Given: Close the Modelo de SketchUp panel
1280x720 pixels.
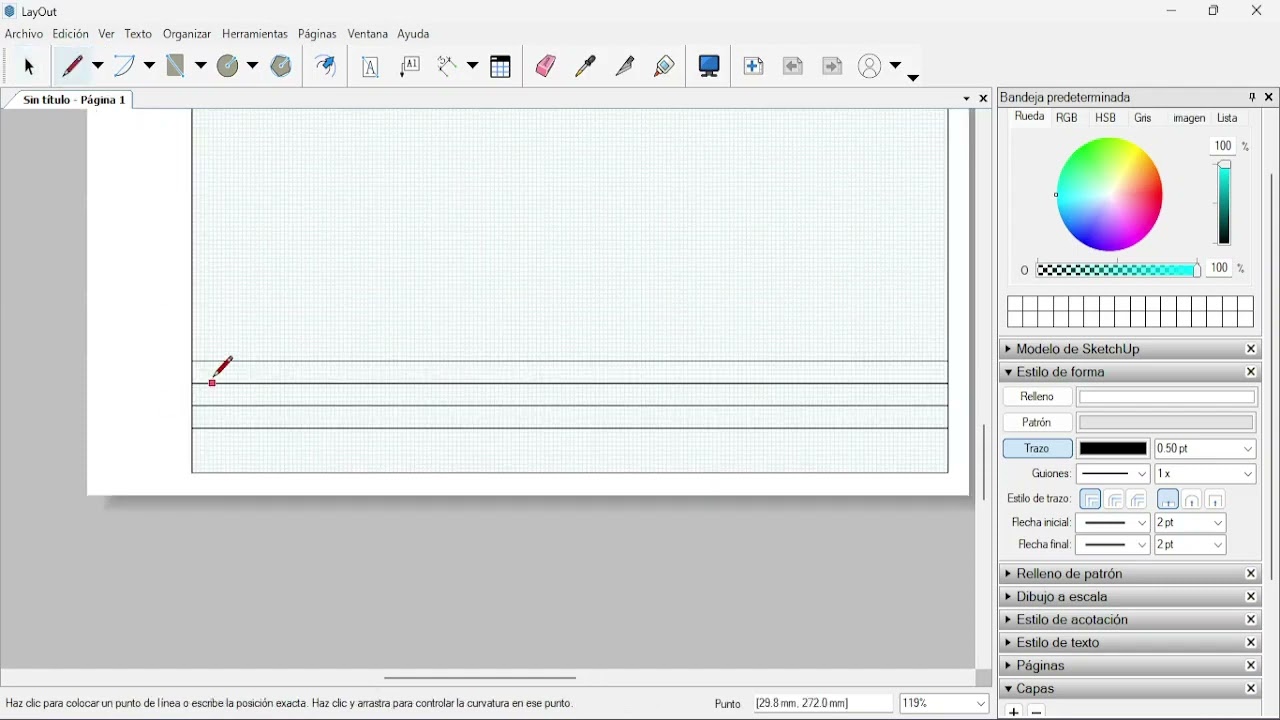Looking at the screenshot, I should (1251, 350).
